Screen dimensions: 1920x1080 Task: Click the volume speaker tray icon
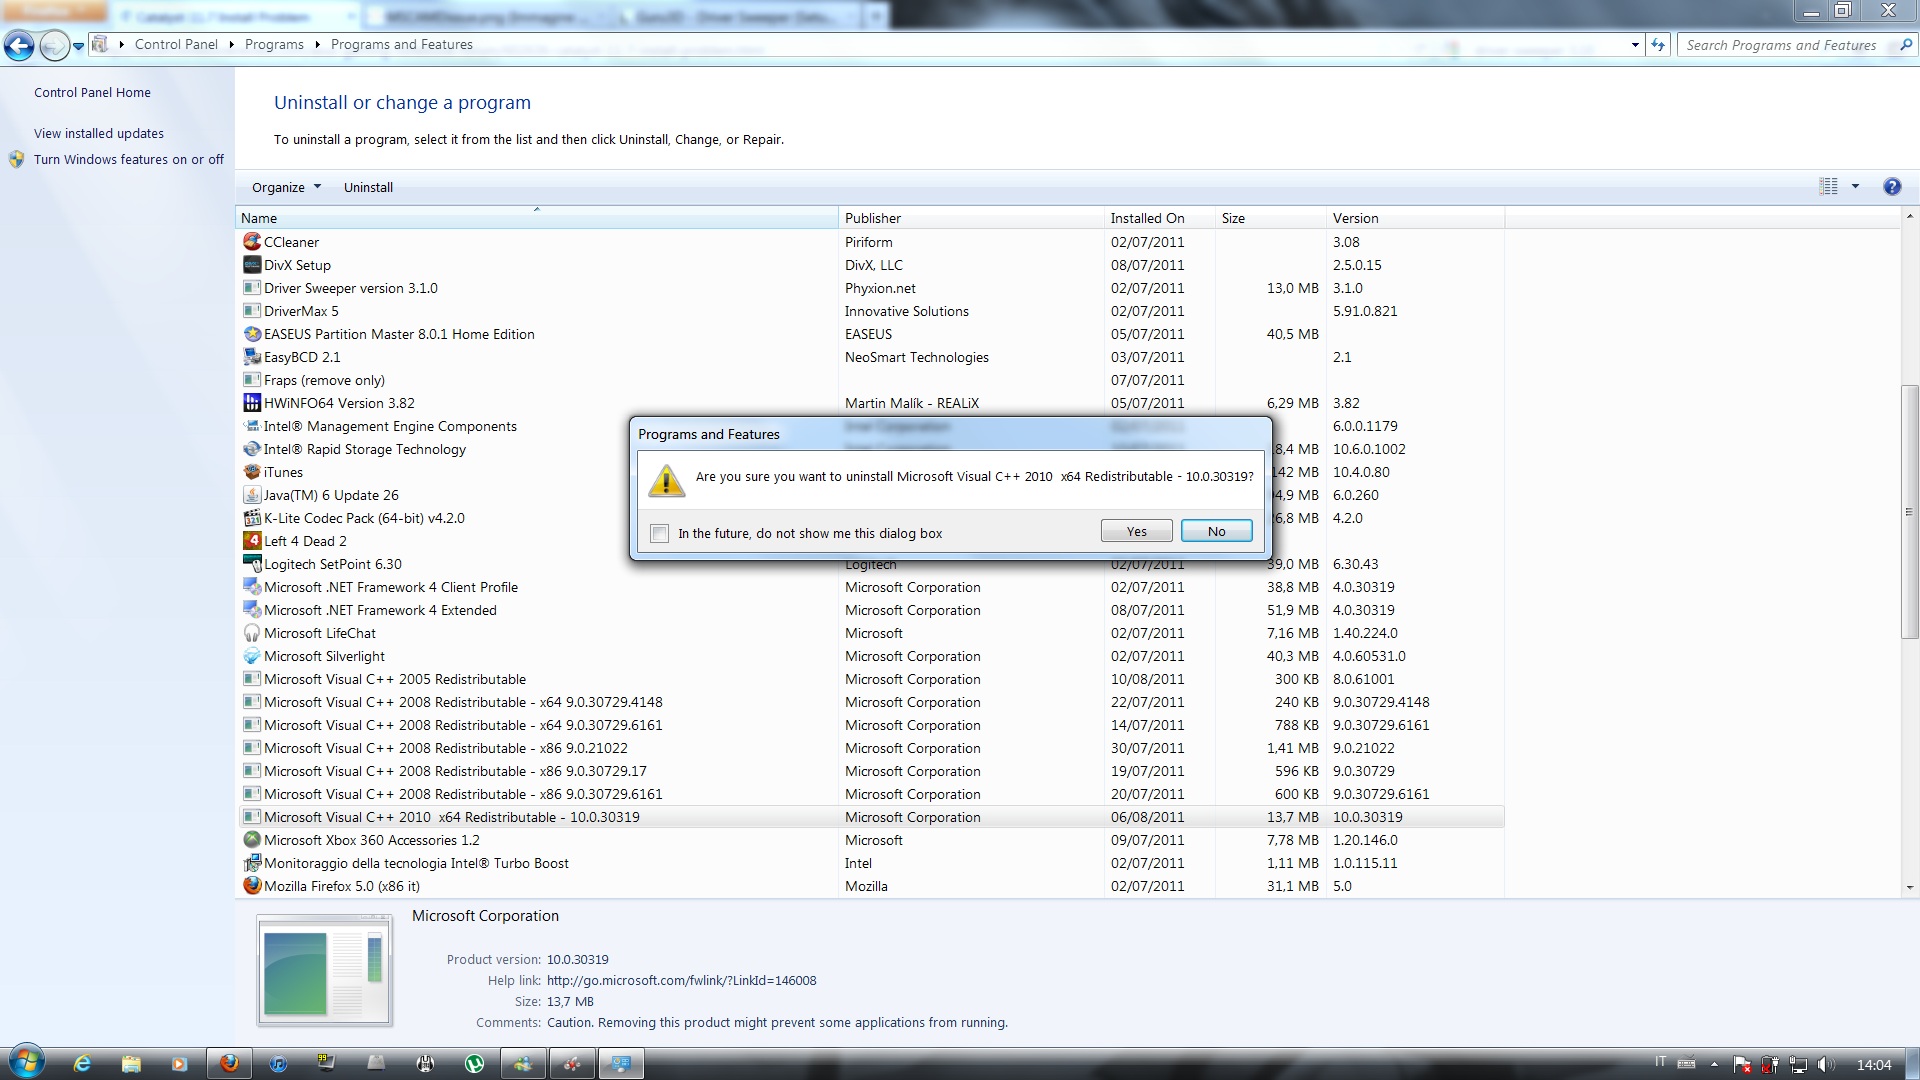(x=1826, y=1065)
